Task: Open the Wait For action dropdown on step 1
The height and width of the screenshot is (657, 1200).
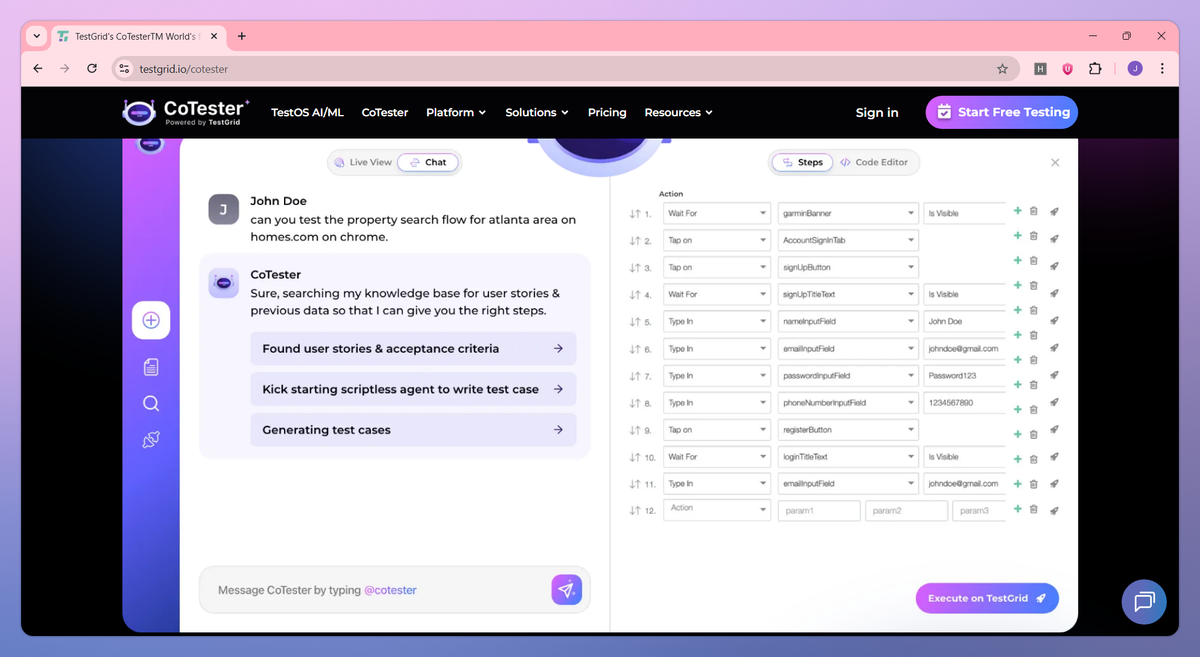Action: (717, 213)
